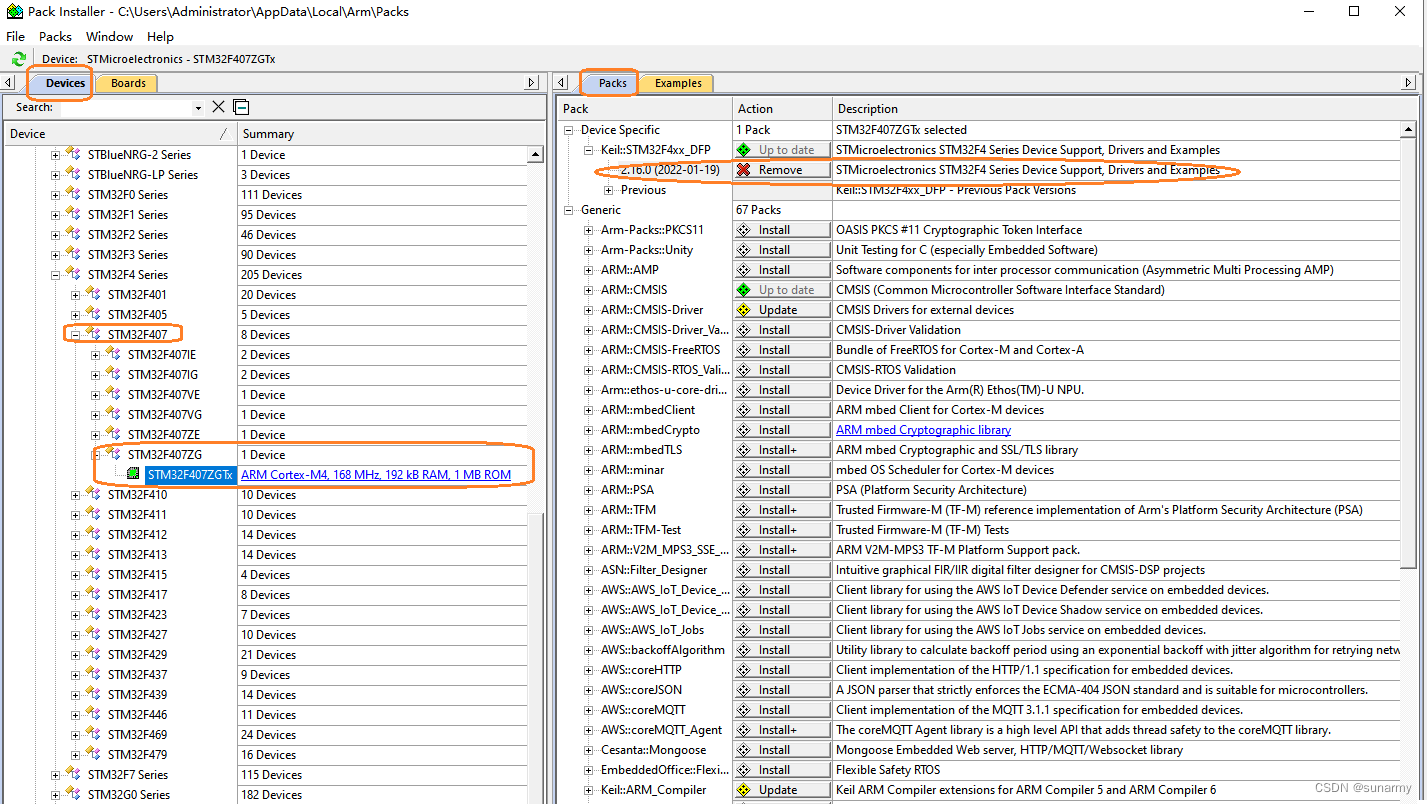Collapse the STM32F4 Series node
This screenshot has width=1427, height=804.
56,275
